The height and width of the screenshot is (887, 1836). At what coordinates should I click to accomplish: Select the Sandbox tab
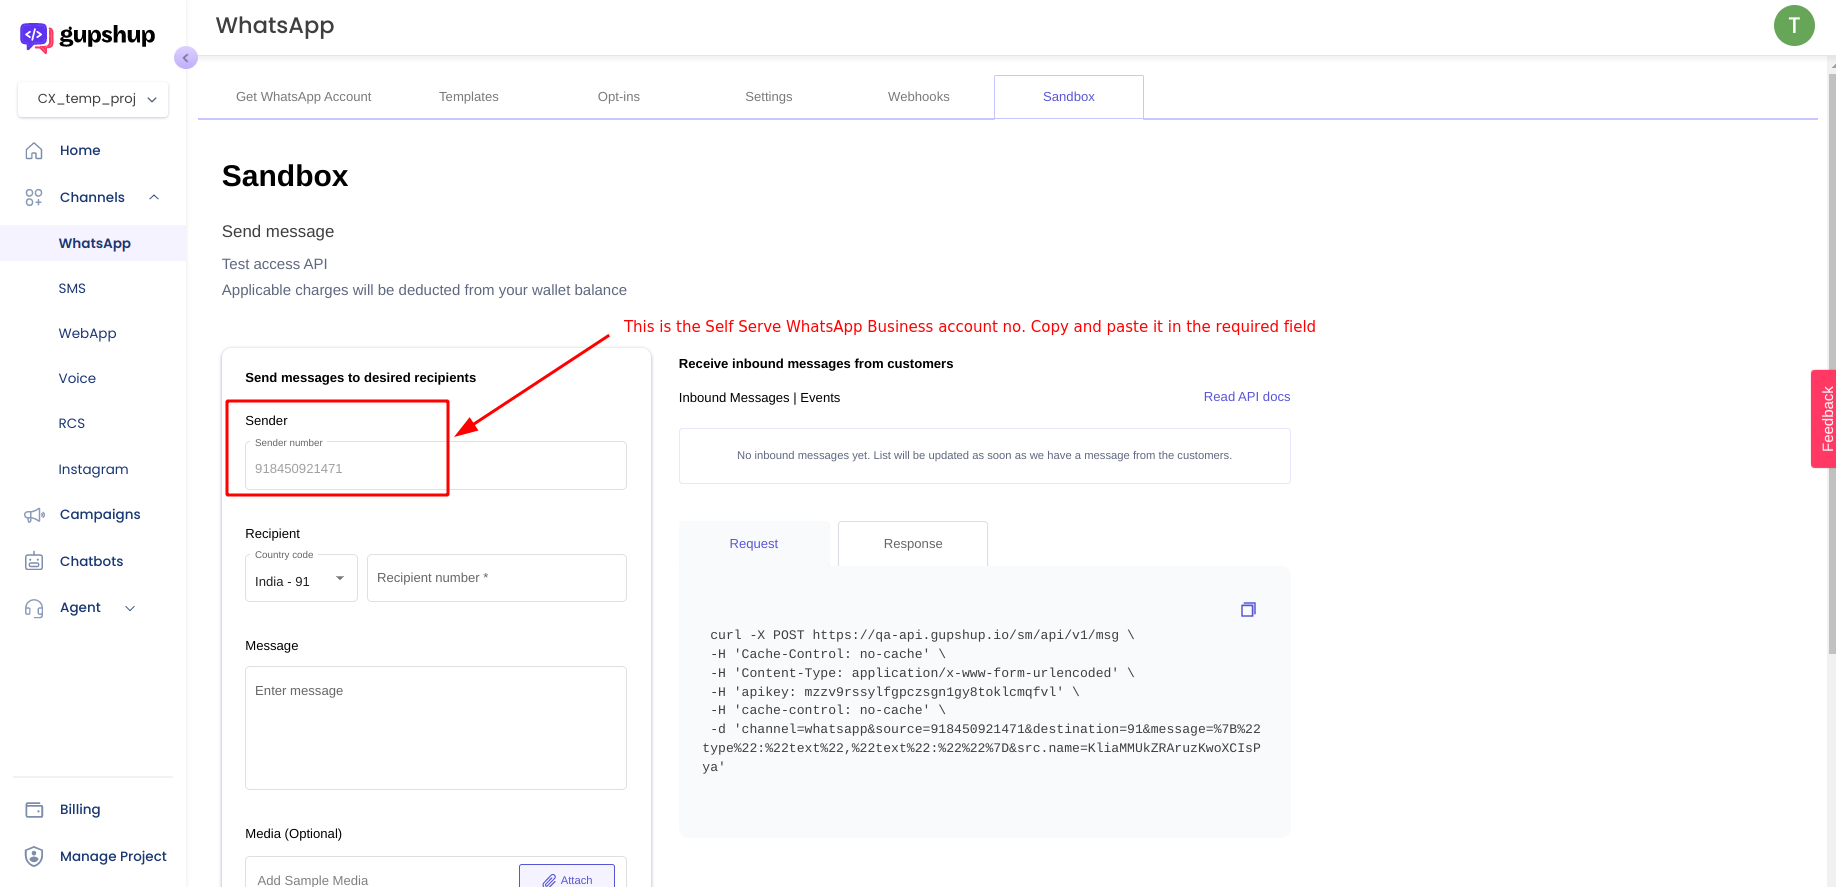point(1068,97)
